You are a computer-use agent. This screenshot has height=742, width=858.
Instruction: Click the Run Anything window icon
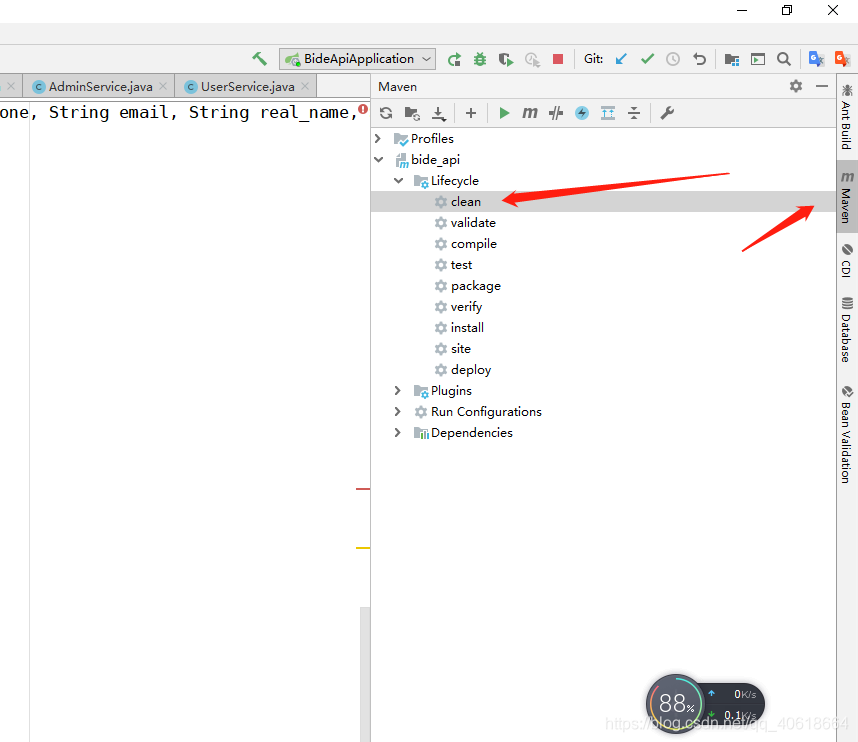tap(758, 59)
